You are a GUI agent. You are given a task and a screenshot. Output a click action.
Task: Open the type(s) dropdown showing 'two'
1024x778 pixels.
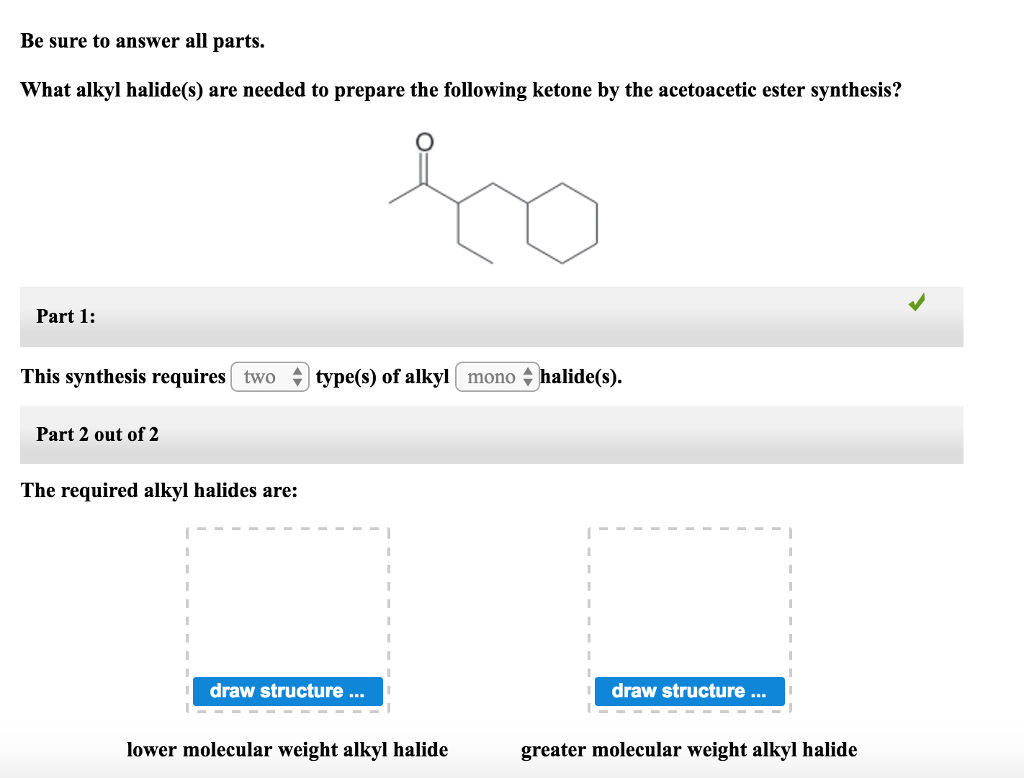pos(269,377)
